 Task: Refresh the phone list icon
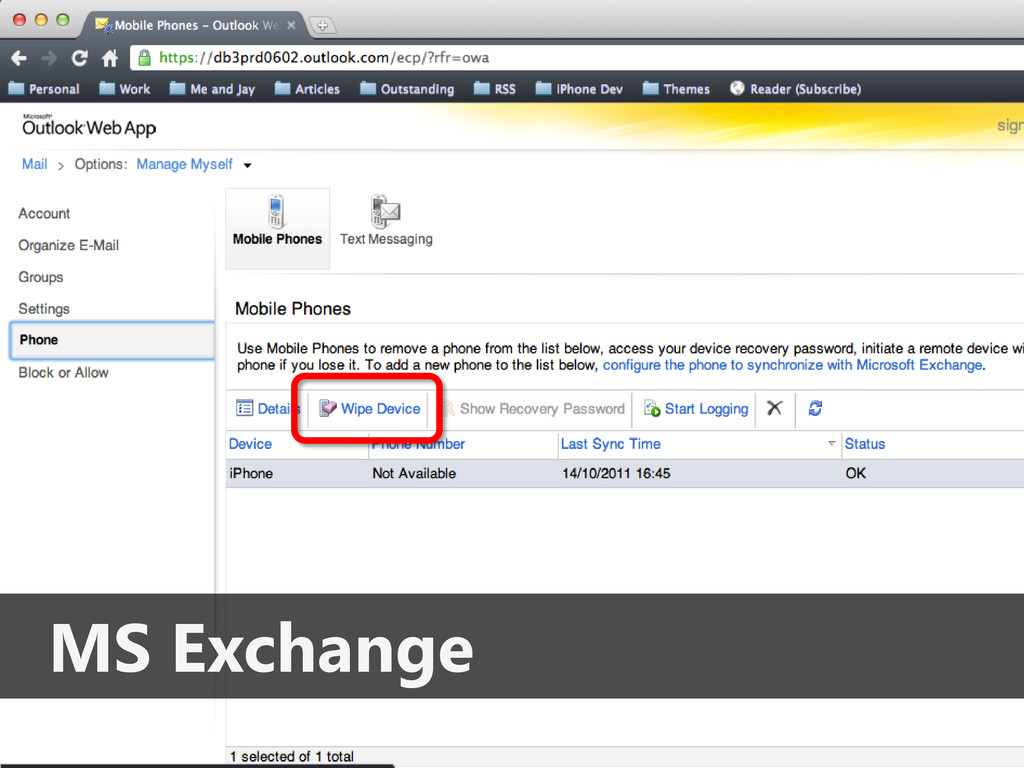[815, 408]
